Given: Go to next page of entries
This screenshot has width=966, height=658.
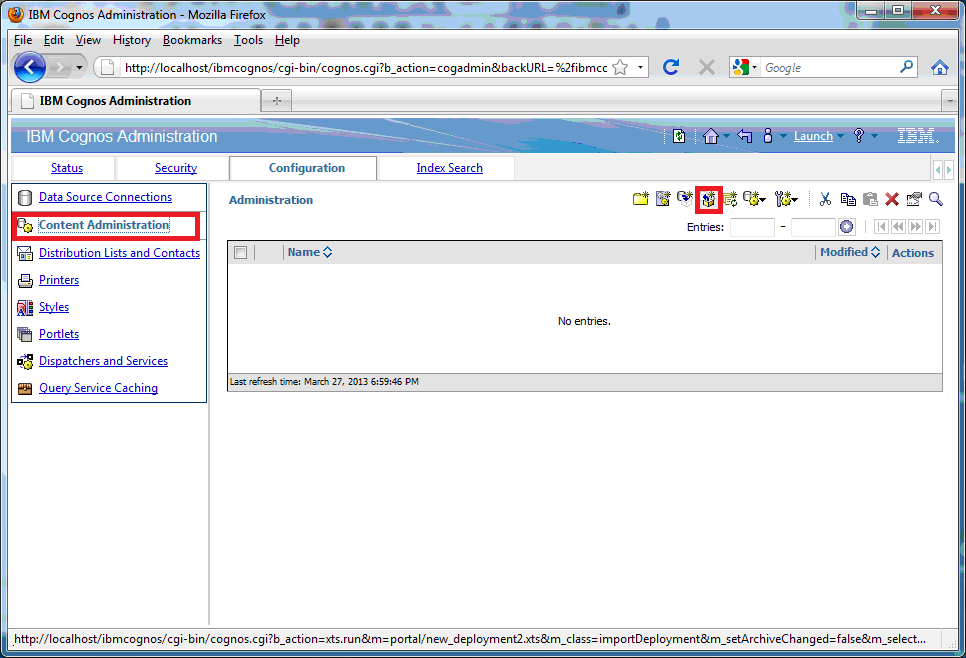Looking at the screenshot, I should pyautogui.click(x=916, y=227).
